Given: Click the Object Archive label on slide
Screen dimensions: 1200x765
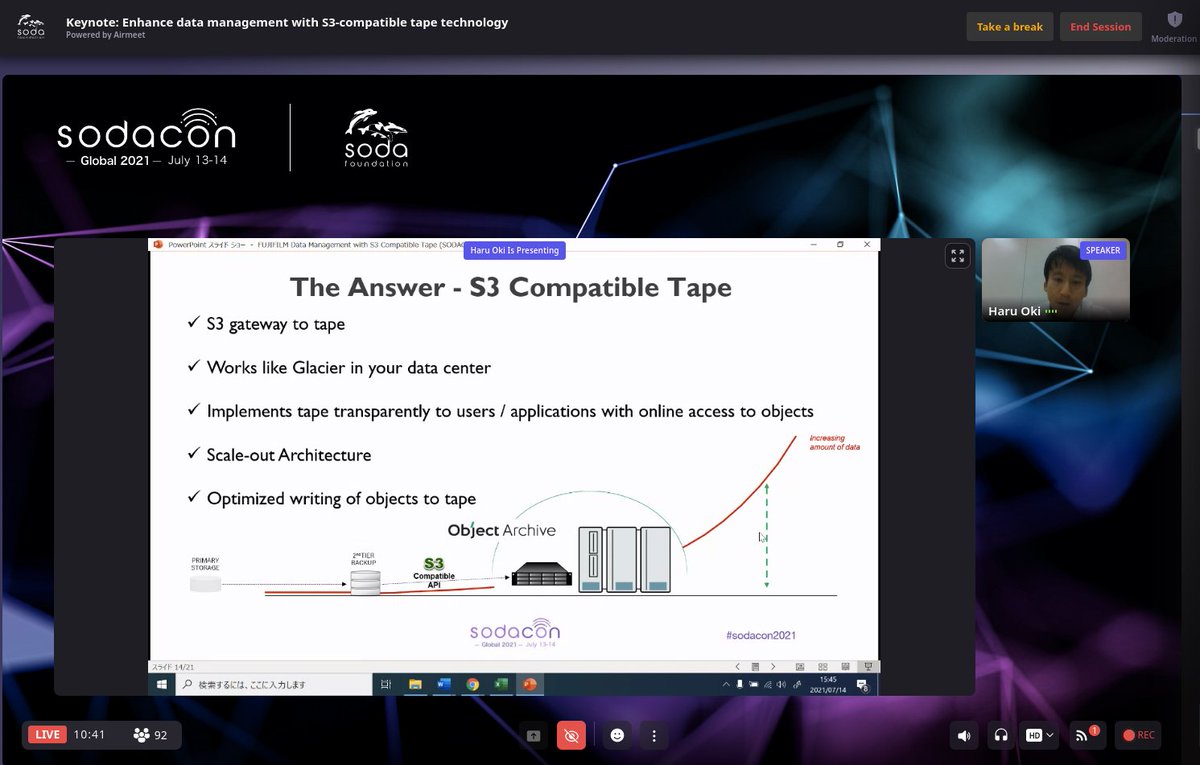Looking at the screenshot, I should click(502, 530).
